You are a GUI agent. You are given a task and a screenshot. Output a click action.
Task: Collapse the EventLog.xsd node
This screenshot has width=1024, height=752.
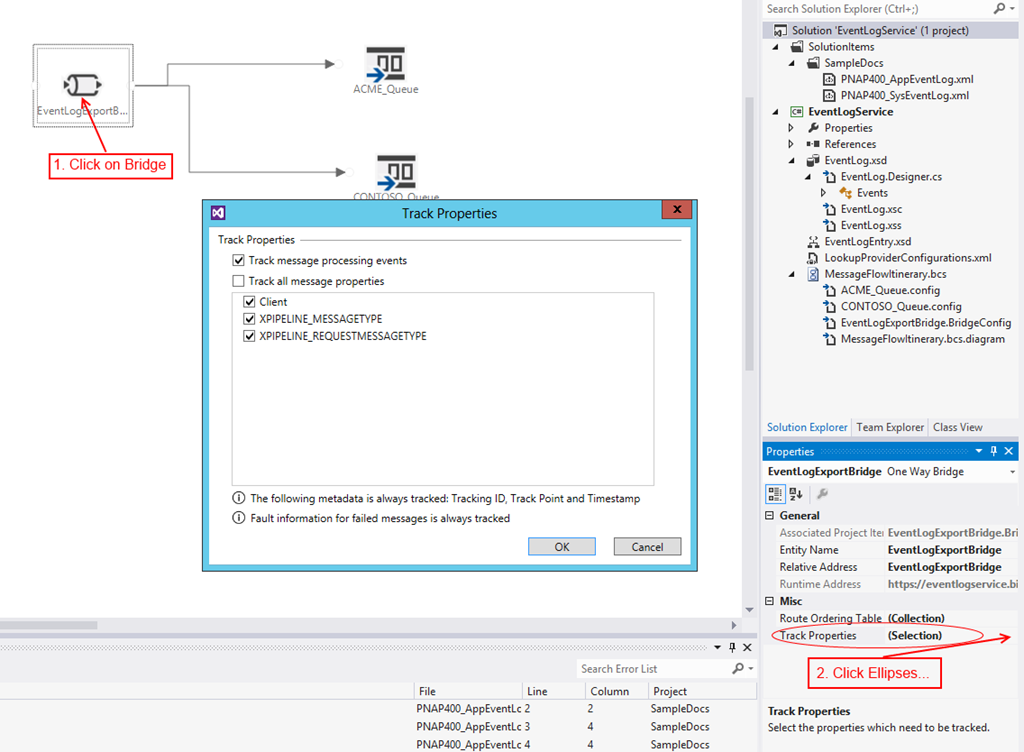(x=791, y=160)
